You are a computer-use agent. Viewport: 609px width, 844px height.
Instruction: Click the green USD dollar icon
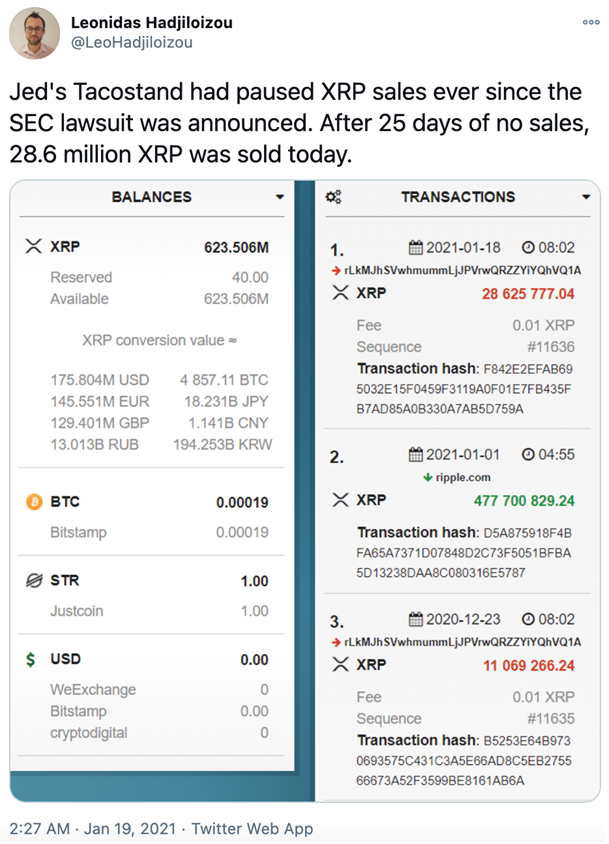point(33,659)
